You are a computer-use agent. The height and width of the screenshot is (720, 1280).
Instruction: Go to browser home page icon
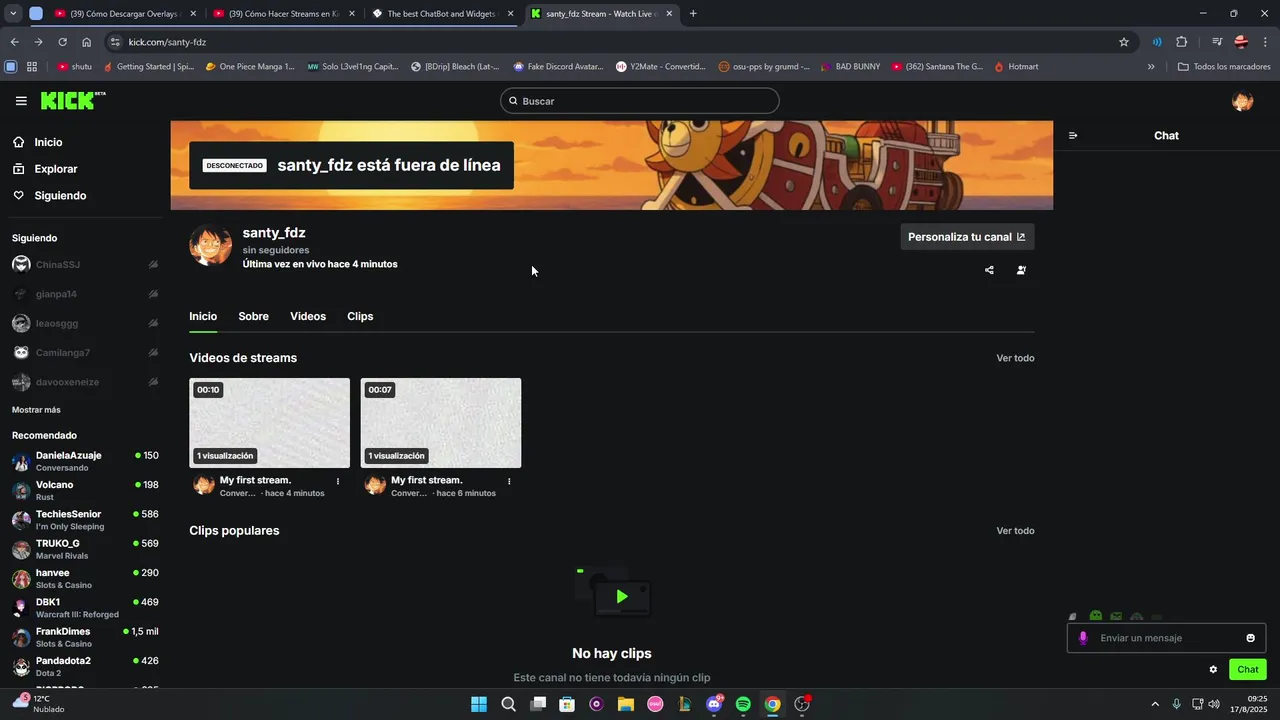(87, 42)
